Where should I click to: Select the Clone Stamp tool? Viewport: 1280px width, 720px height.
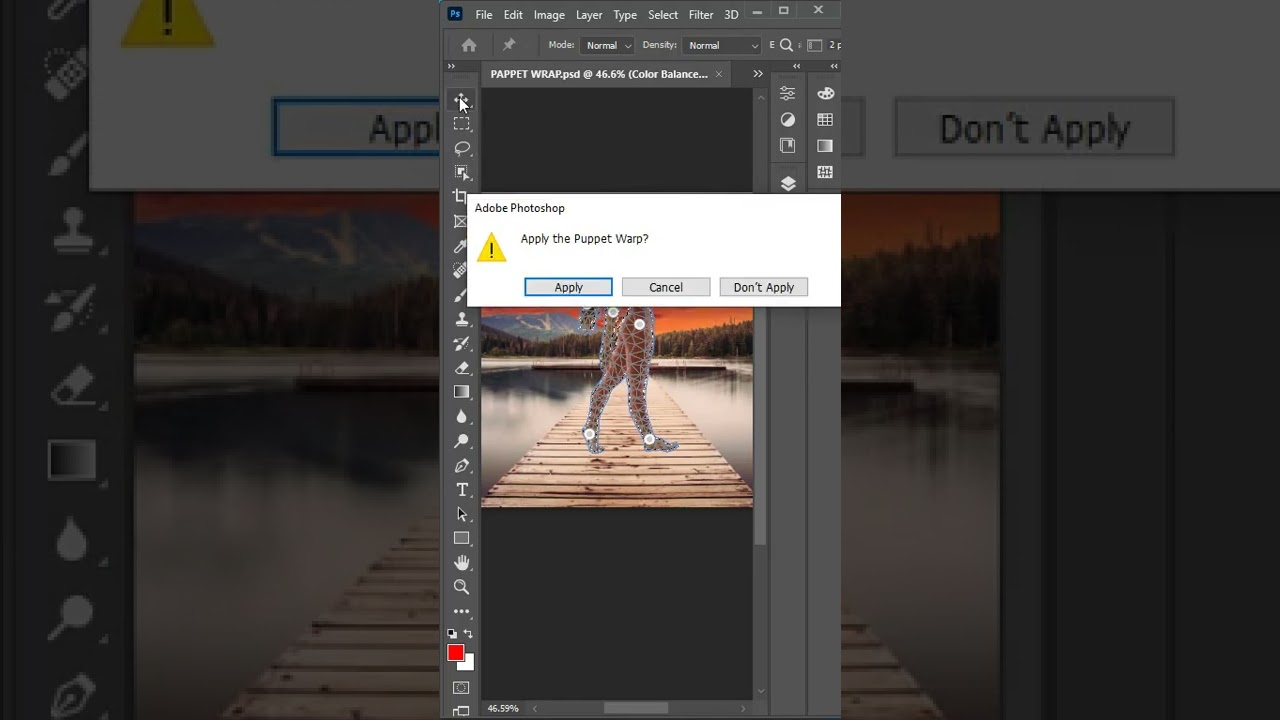(461, 319)
